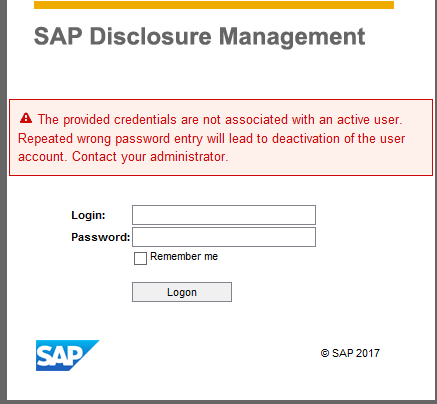Click the word 'Management' in title
The width and height of the screenshot is (437, 404).
(292, 36)
